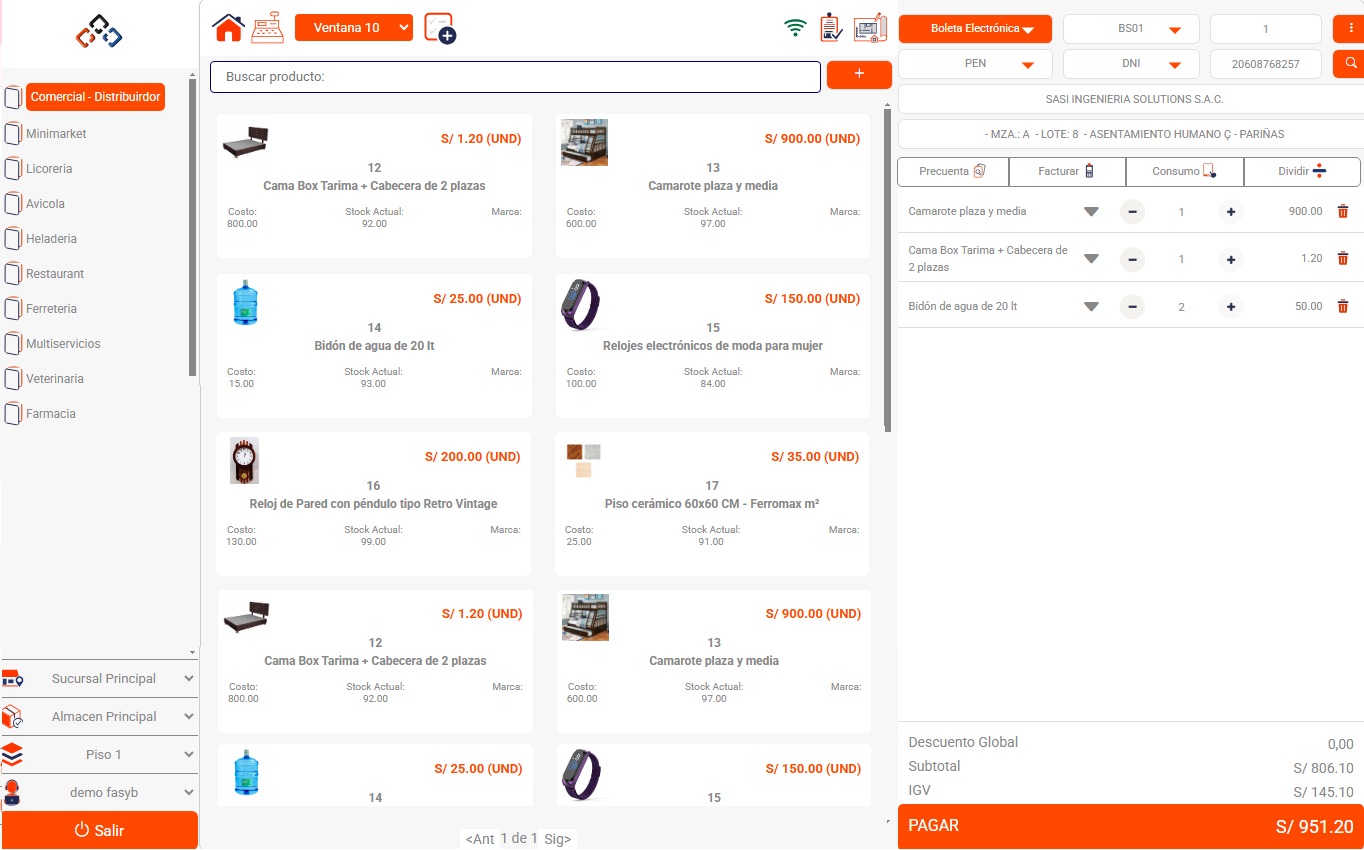Click the PAGAR button

1131,827
